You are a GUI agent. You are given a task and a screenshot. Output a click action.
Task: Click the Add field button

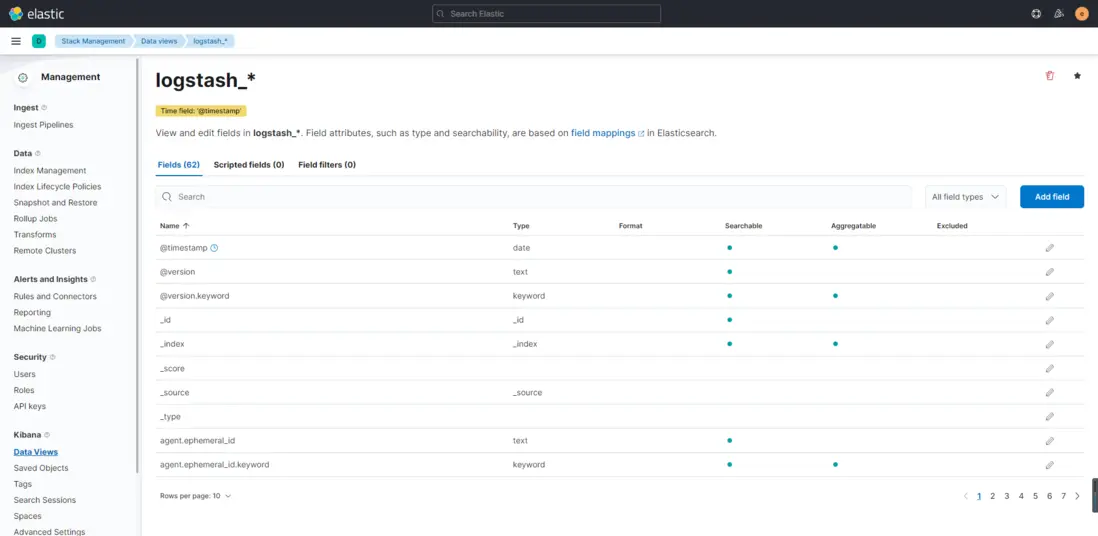(x=1051, y=197)
